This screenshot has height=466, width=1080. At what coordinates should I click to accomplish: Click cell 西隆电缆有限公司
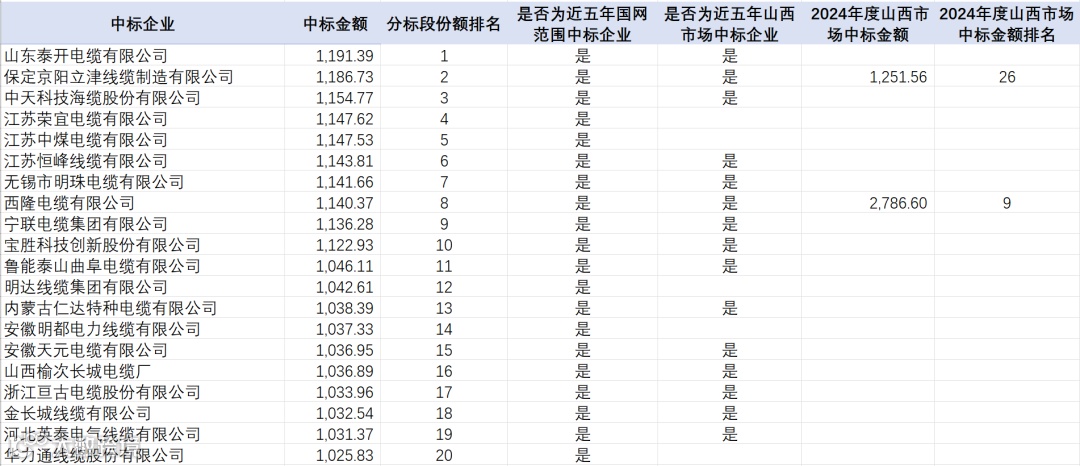pyautogui.click(x=143, y=203)
